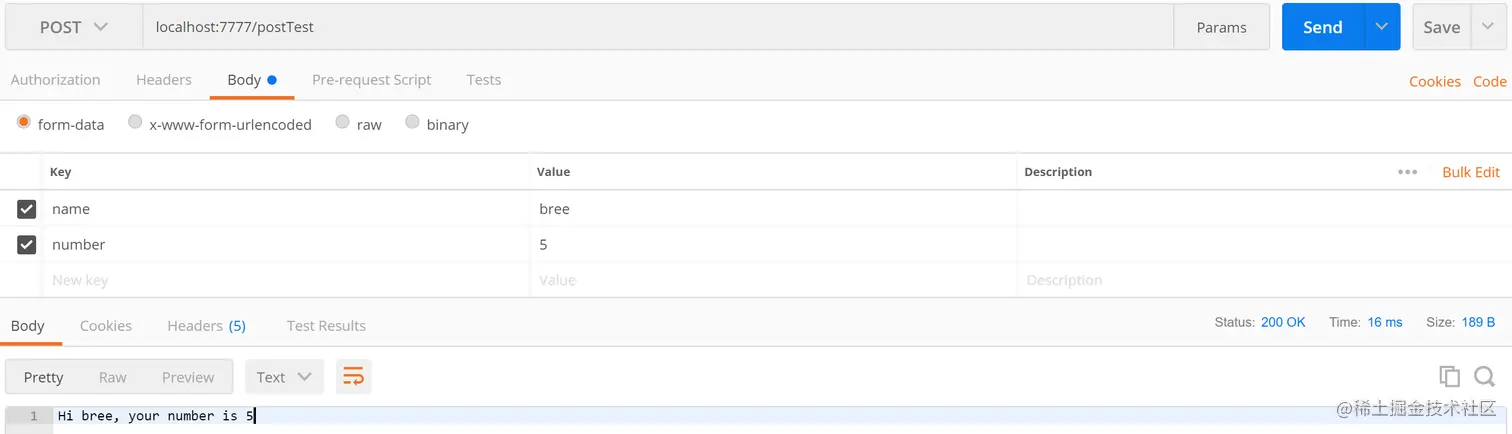The width and height of the screenshot is (1512, 434).
Task: Uncheck the name key checkbox
Action: point(27,209)
